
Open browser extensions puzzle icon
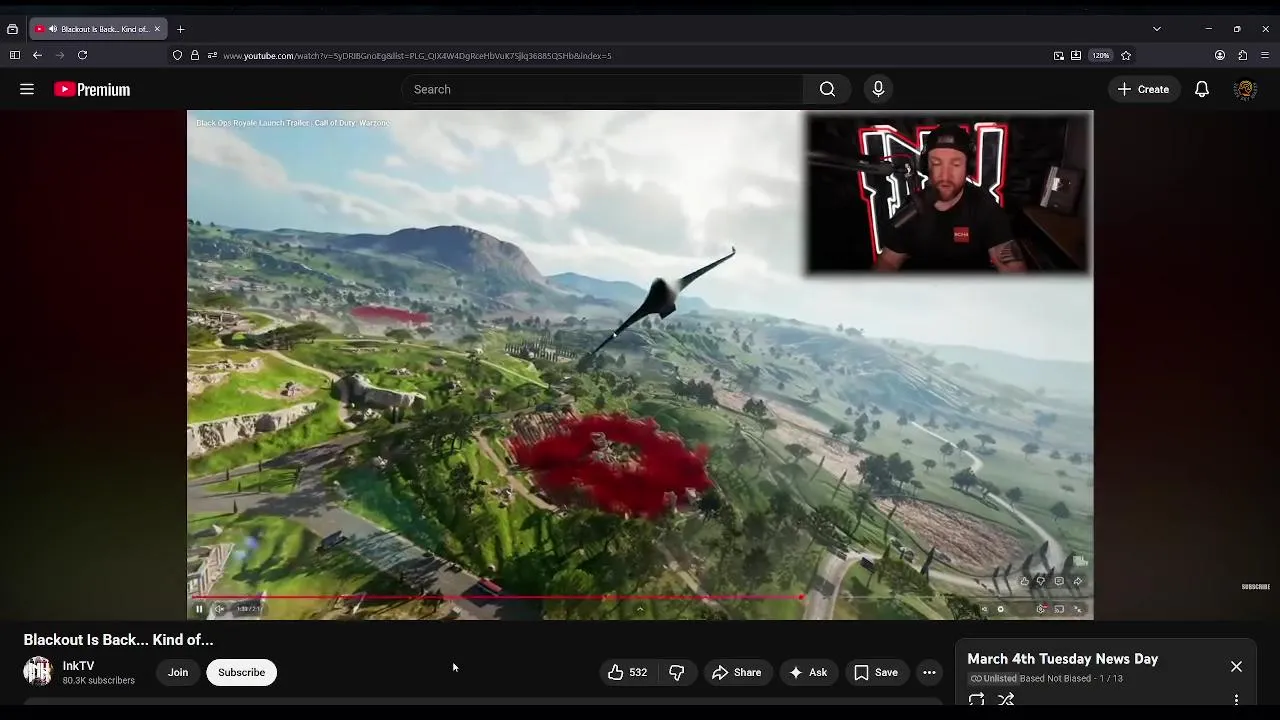point(1242,55)
